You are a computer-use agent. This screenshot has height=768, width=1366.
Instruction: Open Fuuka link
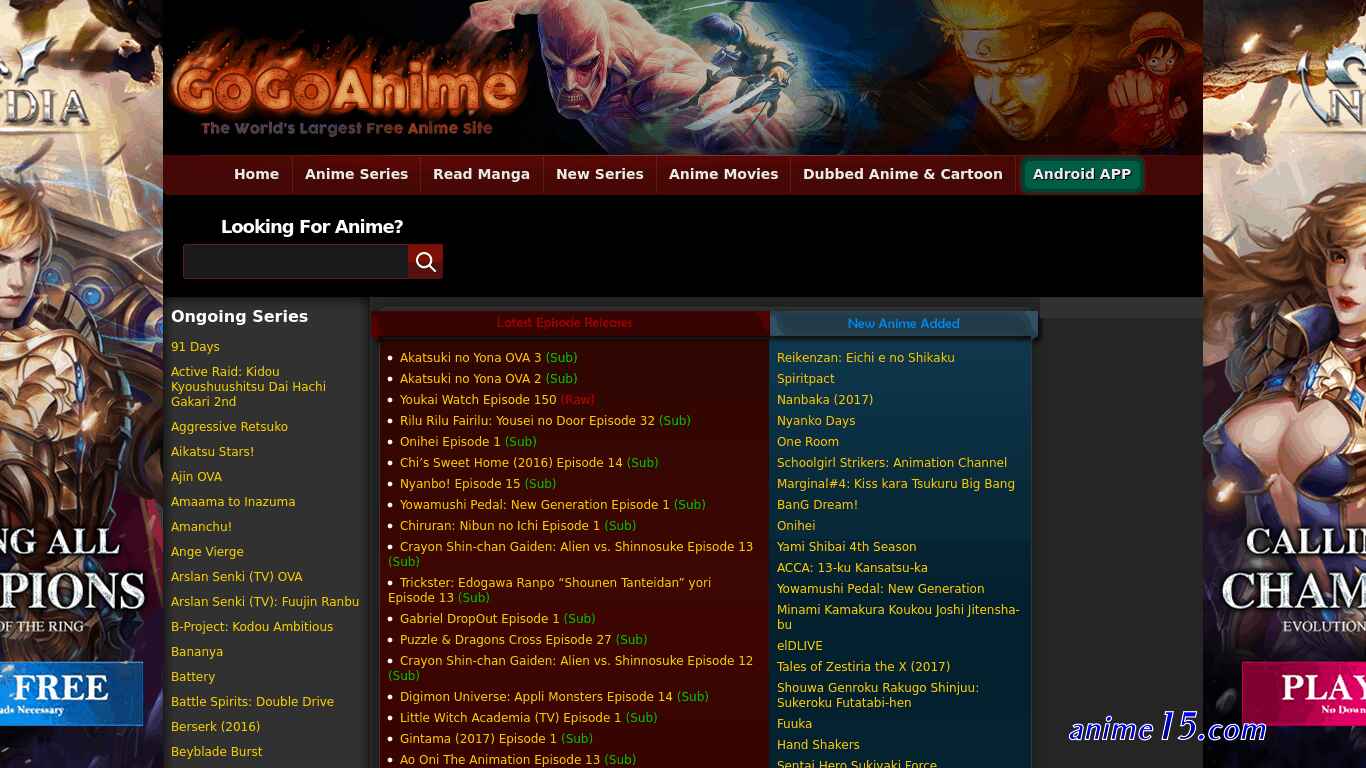pos(794,723)
